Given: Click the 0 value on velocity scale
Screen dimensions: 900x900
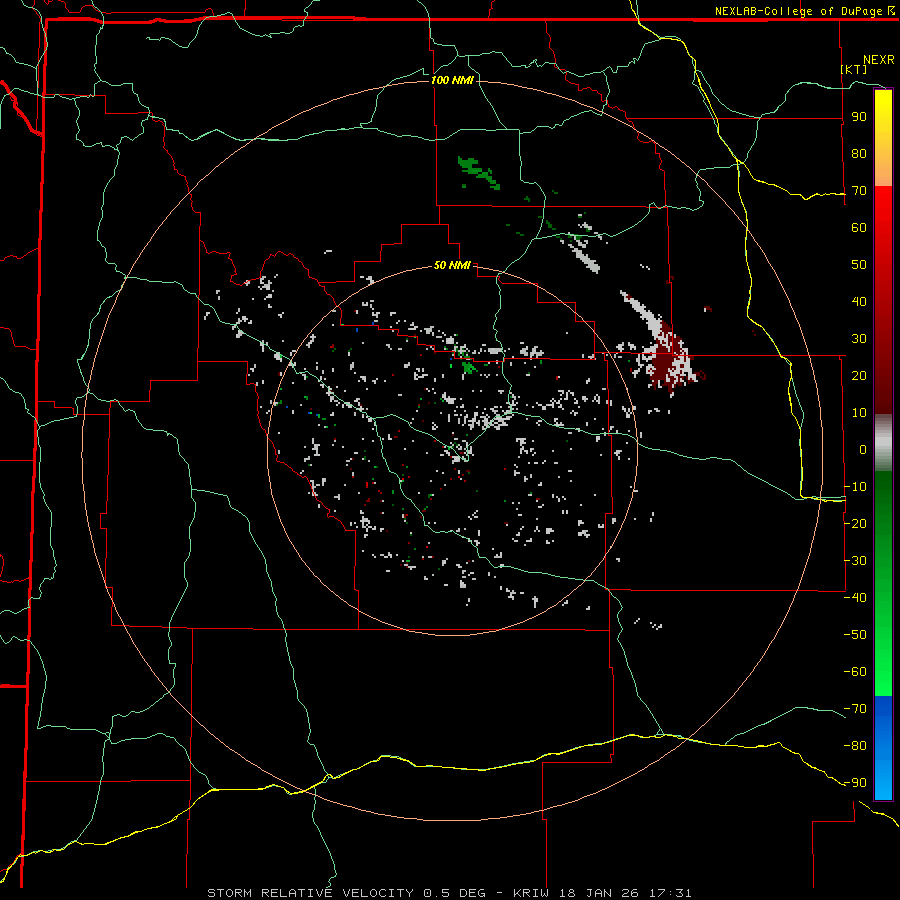Looking at the screenshot, I should tap(863, 449).
